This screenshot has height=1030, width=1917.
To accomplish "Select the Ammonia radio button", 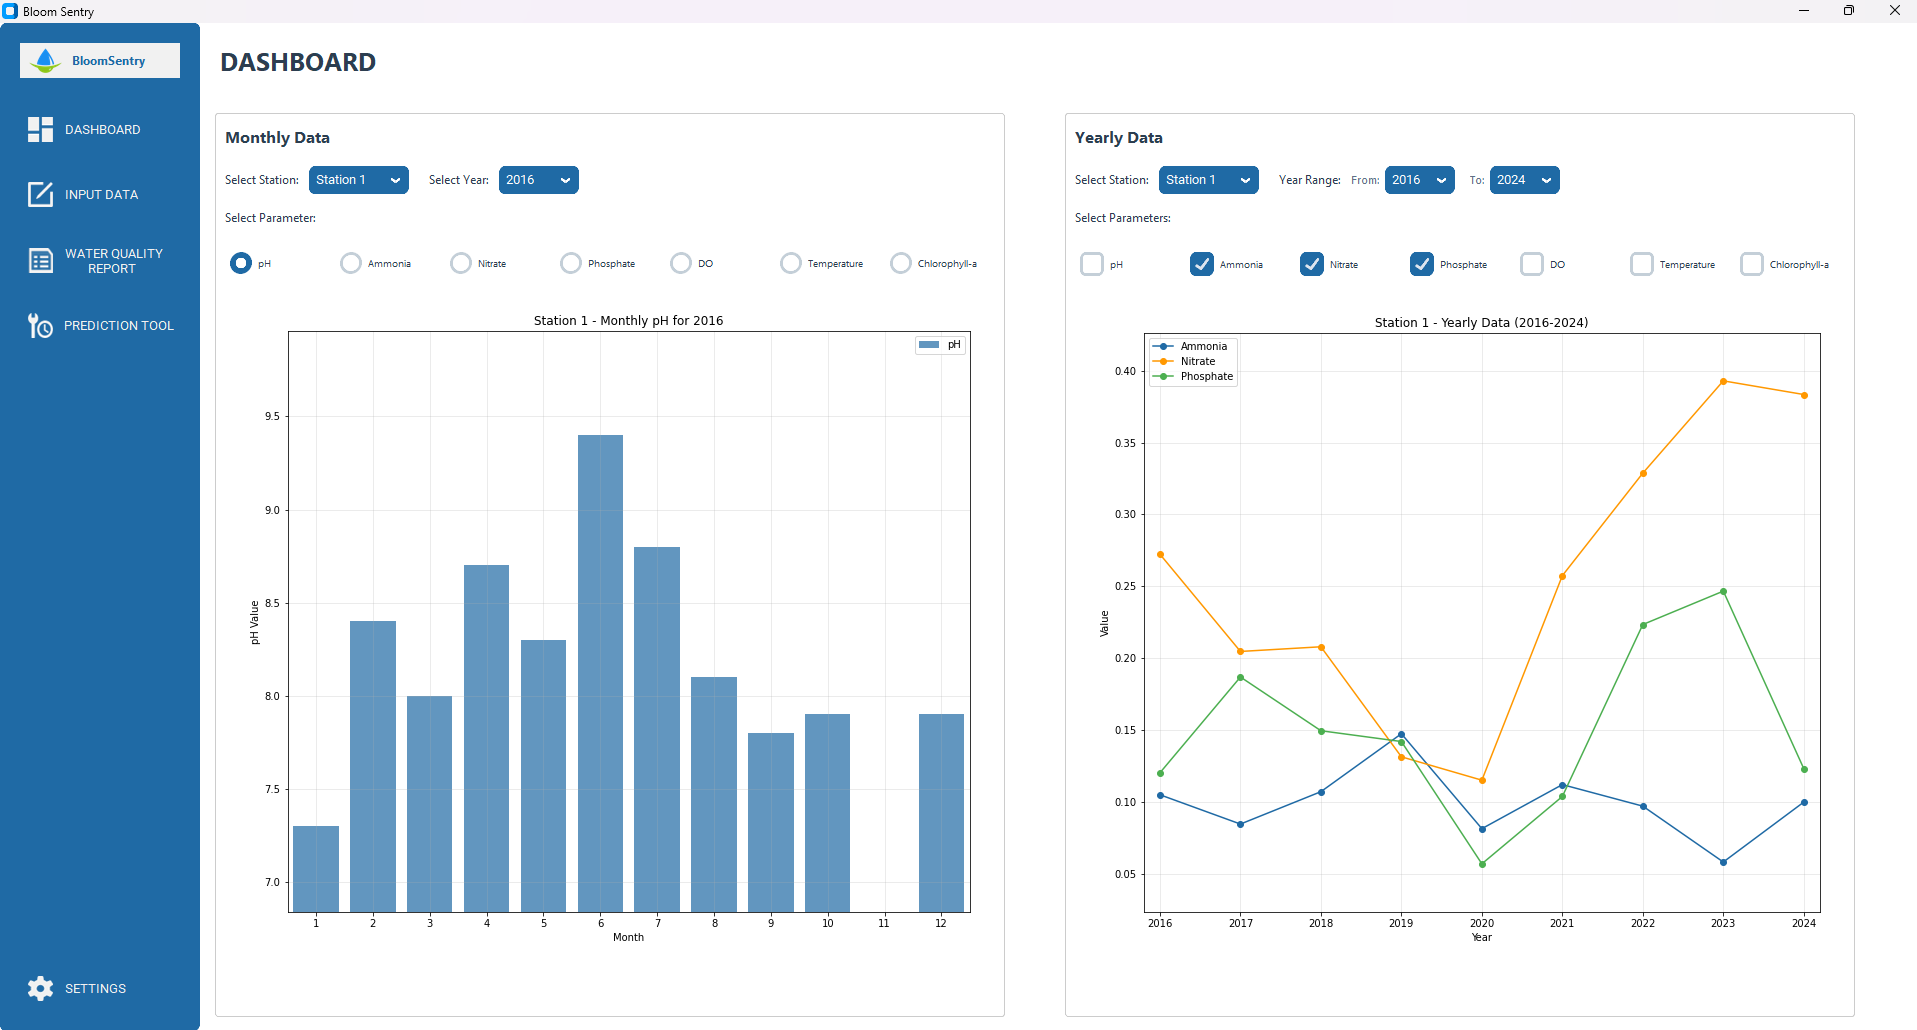I will coord(350,263).
